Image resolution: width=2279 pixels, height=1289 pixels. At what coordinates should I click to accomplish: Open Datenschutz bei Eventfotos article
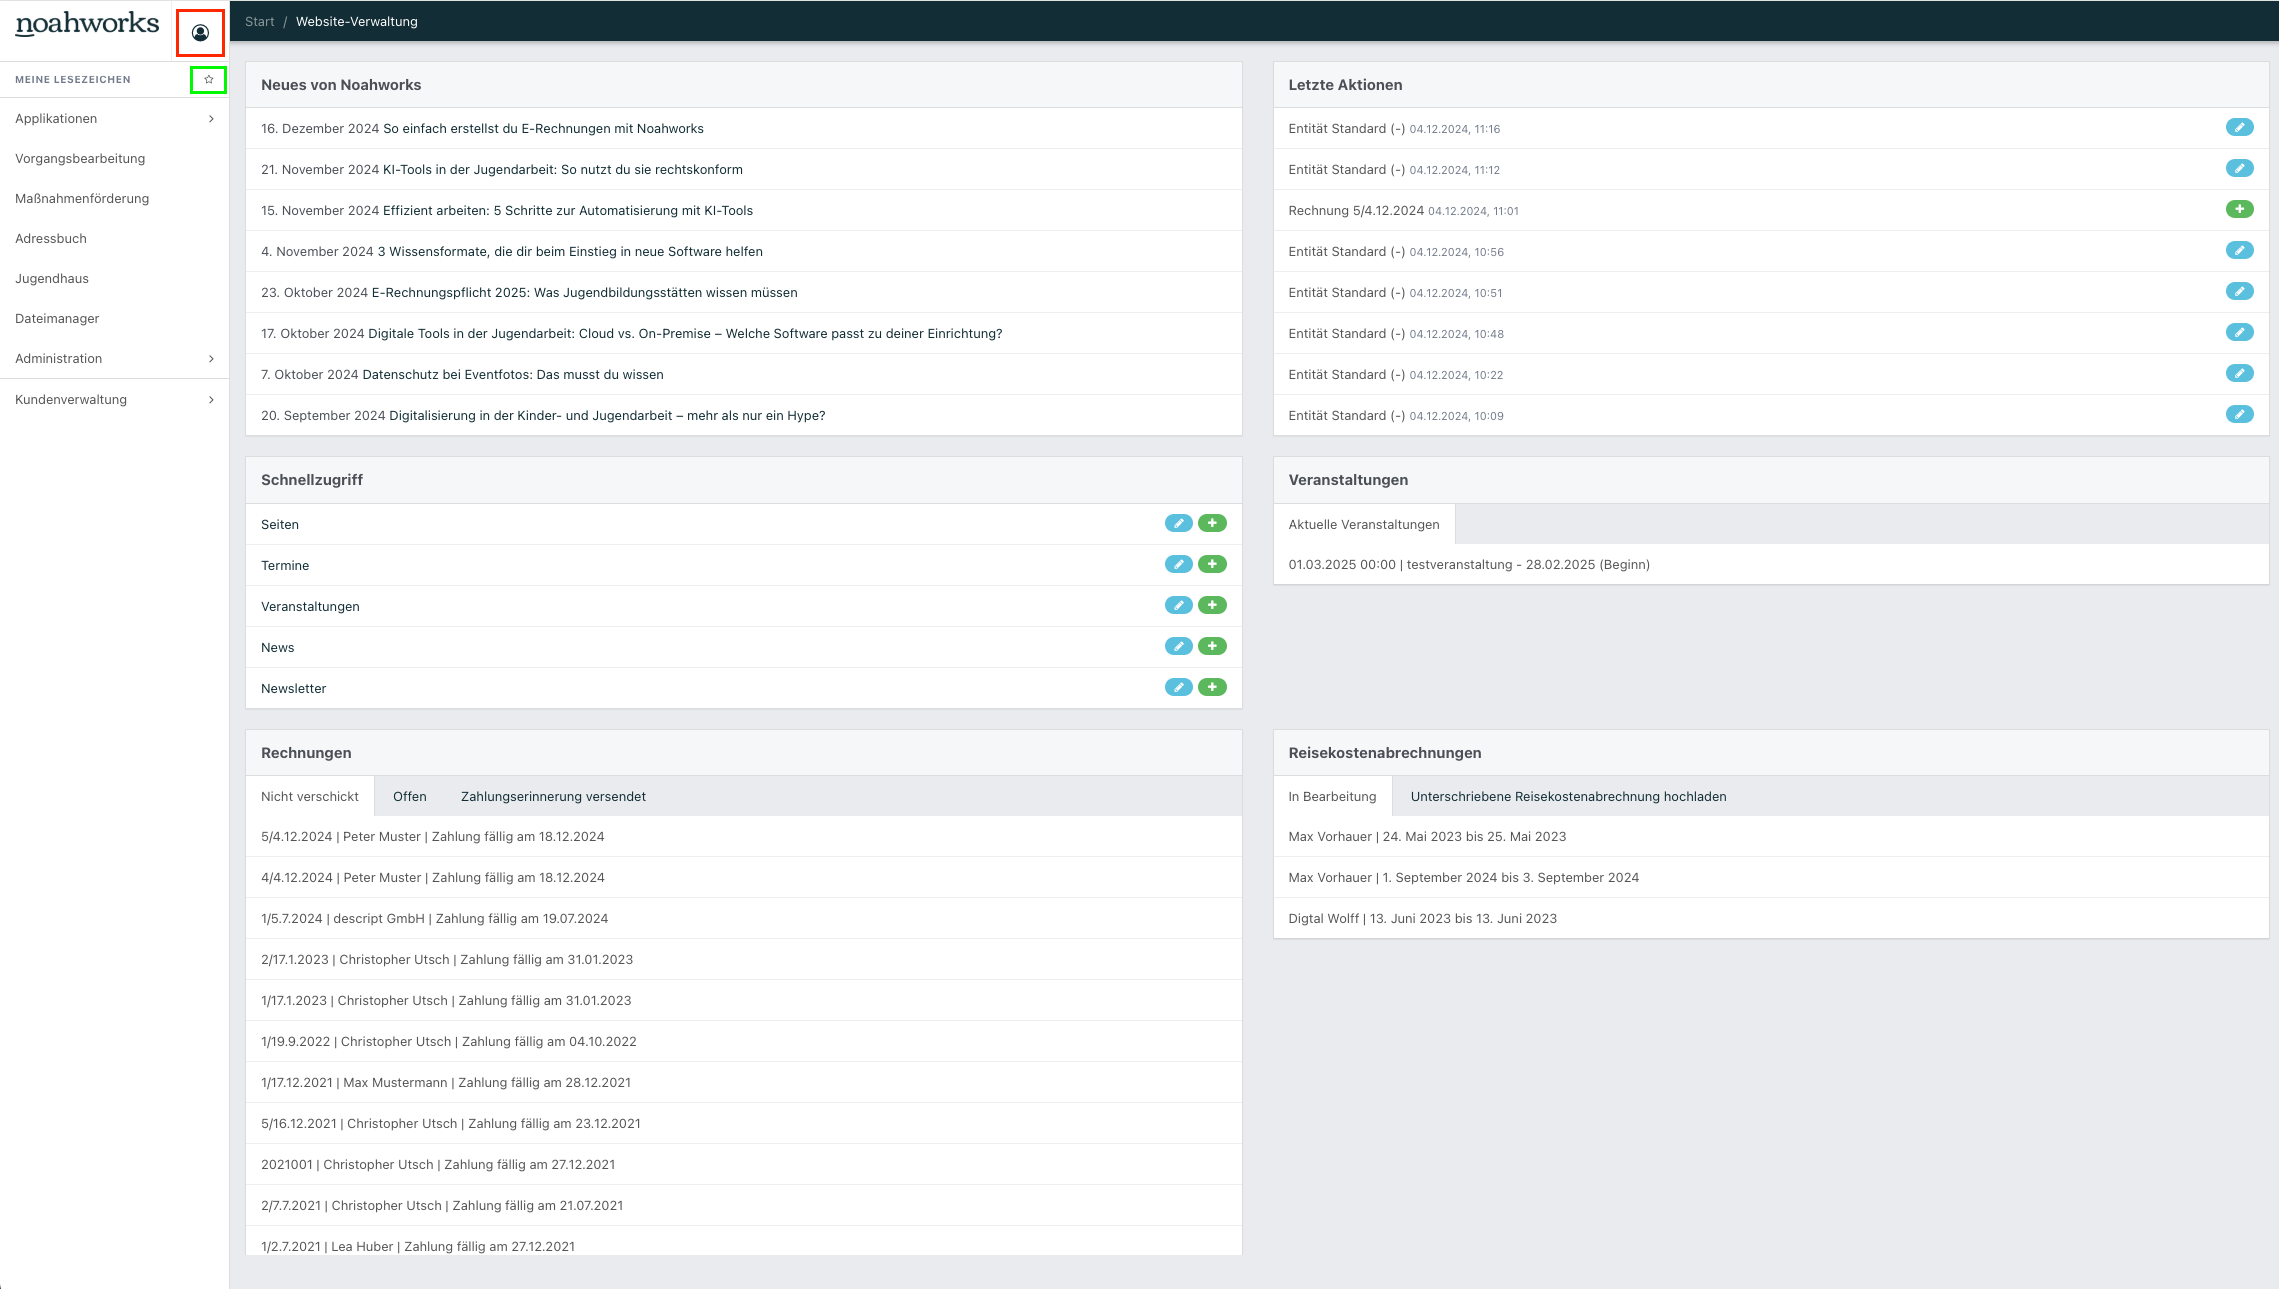(x=513, y=375)
